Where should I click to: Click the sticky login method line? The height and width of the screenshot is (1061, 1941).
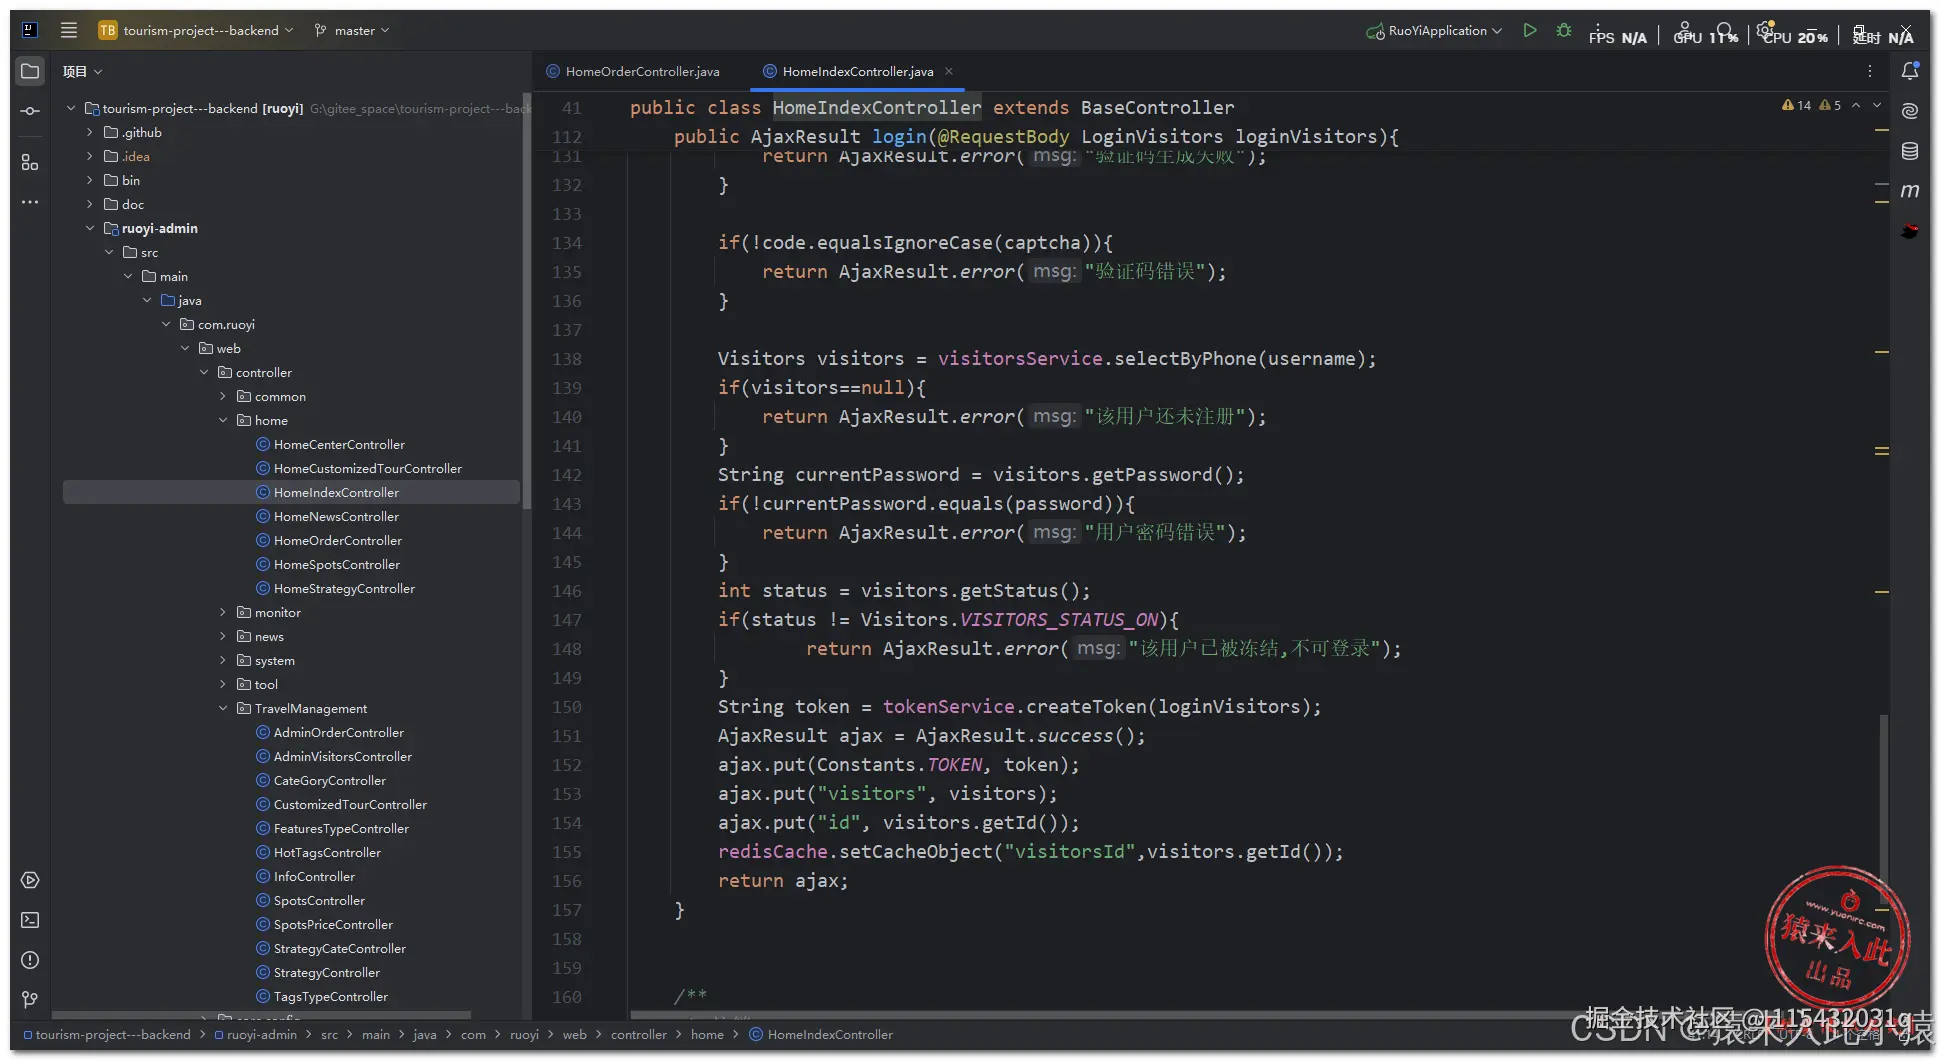point(1036,136)
